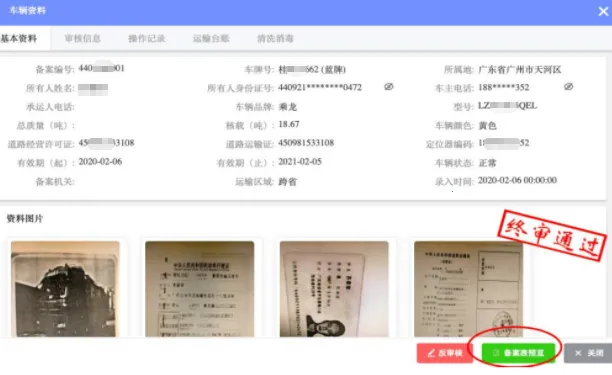Click the 资料图片 section heading

(25, 219)
